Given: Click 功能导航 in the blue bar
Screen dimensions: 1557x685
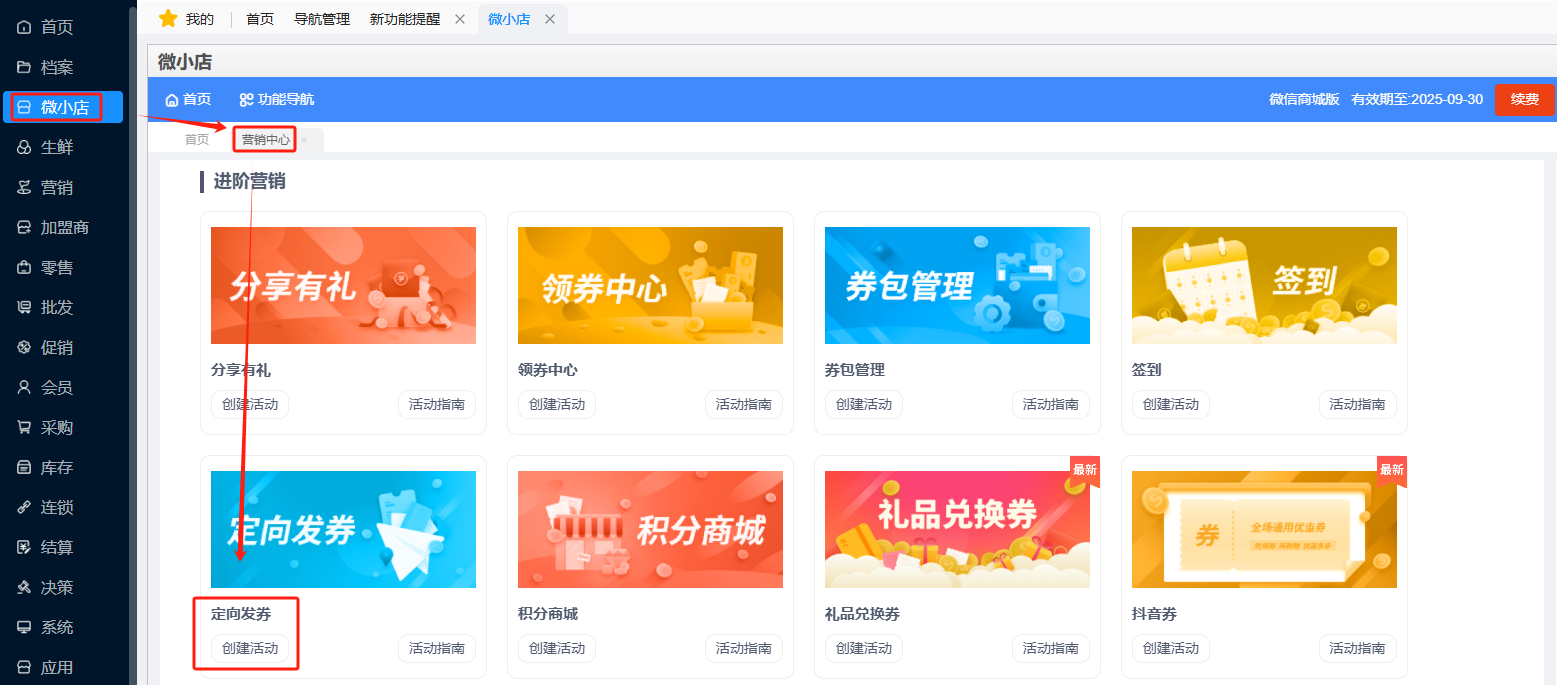Looking at the screenshot, I should pyautogui.click(x=286, y=100).
